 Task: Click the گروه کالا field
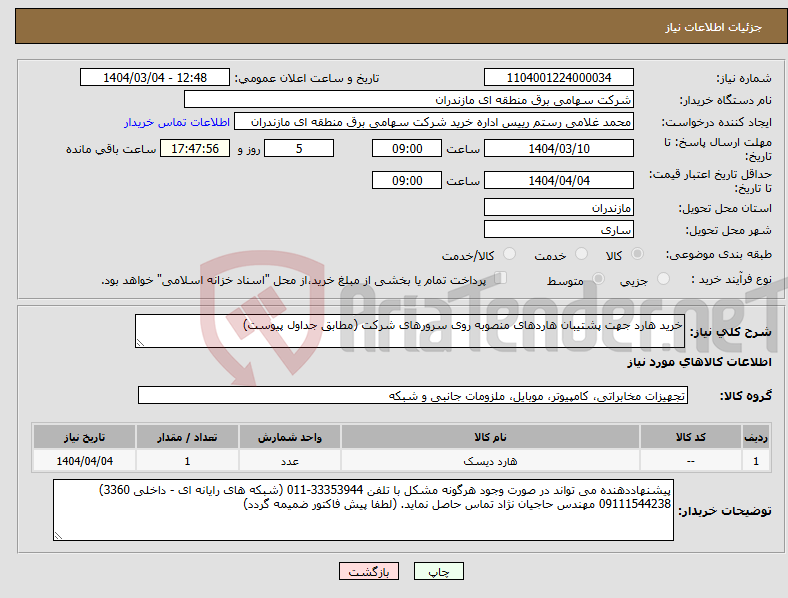click(x=413, y=395)
